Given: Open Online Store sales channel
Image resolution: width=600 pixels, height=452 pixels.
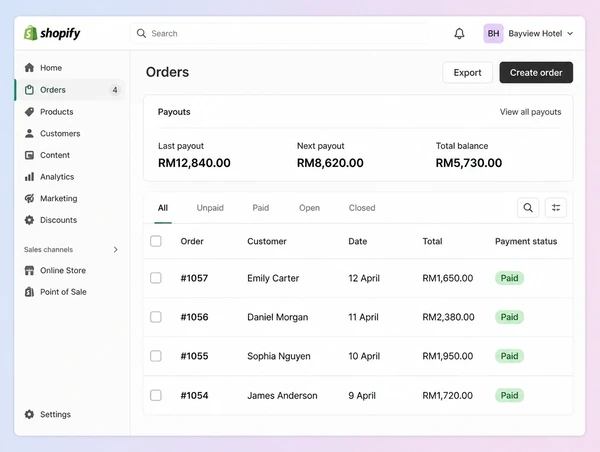Looking at the screenshot, I should [x=70, y=271].
